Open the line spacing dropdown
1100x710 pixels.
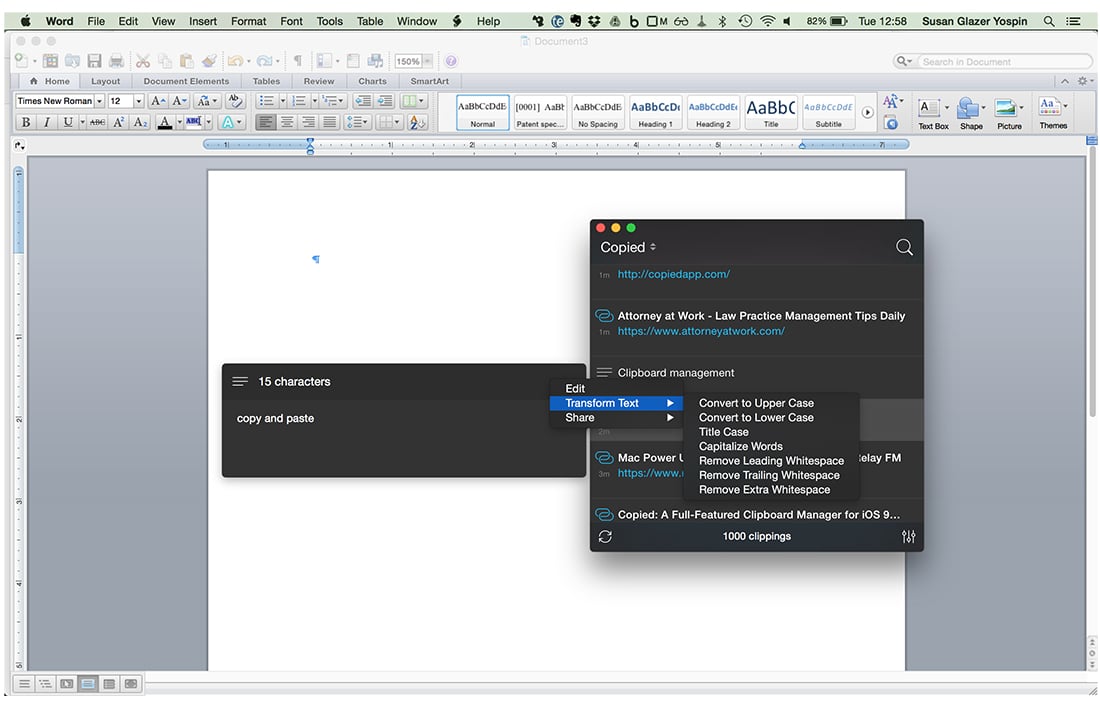(x=357, y=123)
